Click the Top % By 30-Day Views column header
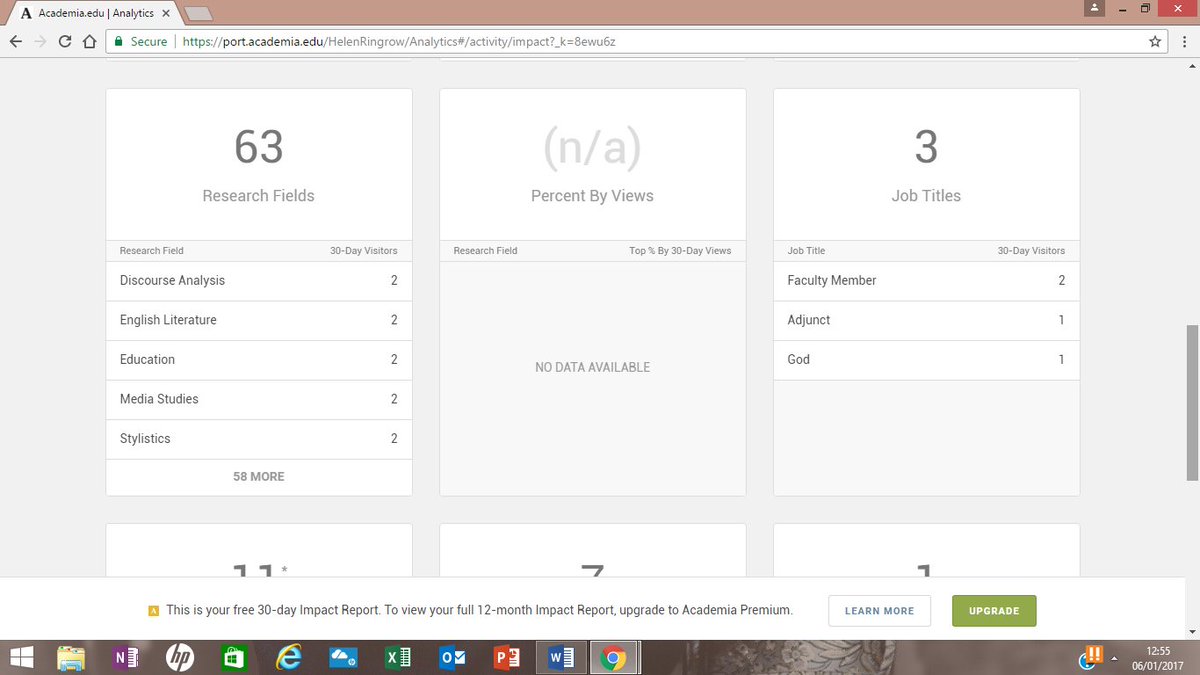Image resolution: width=1200 pixels, height=675 pixels. coord(680,251)
